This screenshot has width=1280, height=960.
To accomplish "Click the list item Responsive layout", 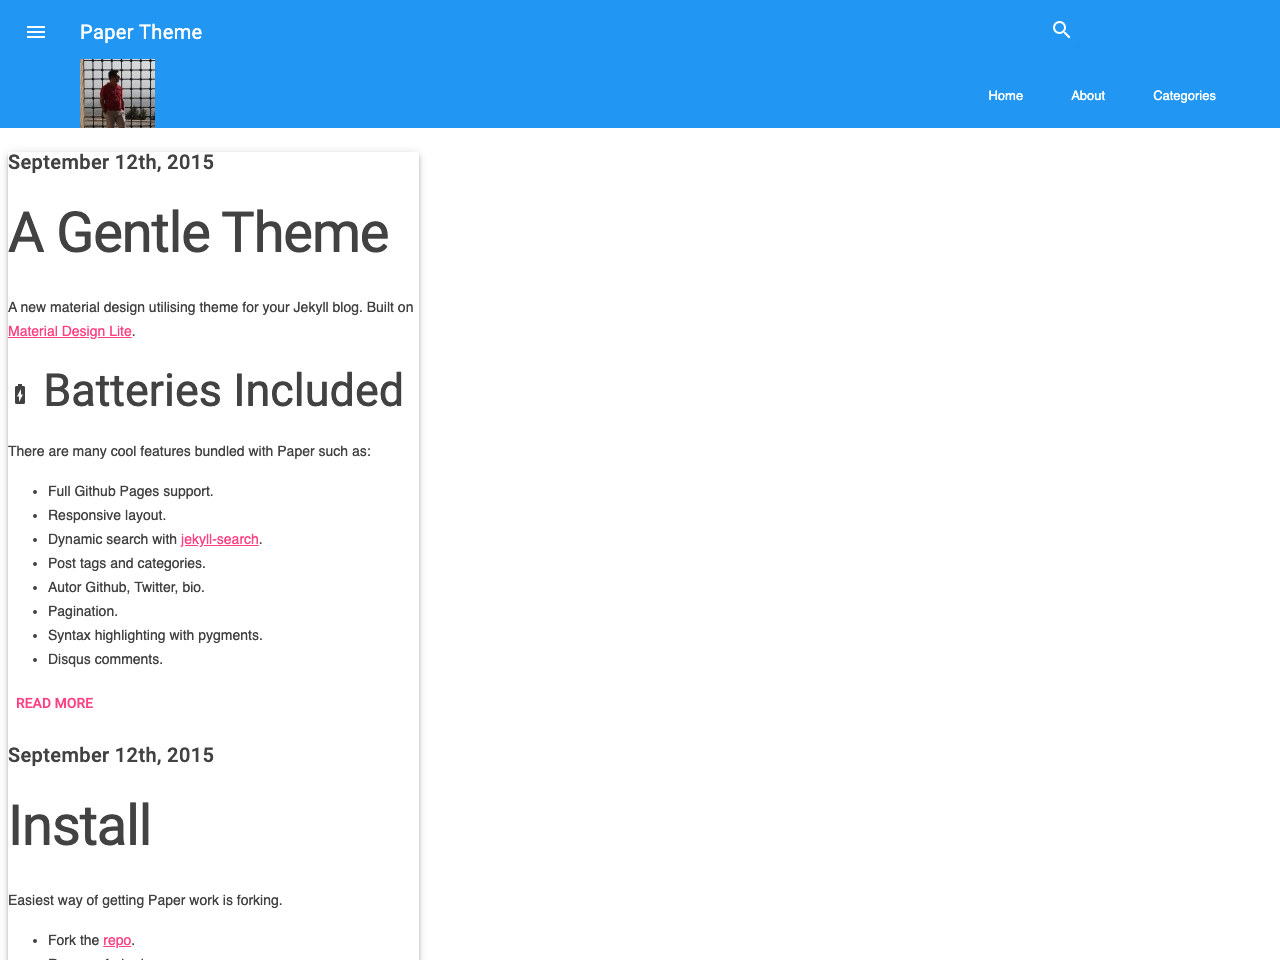I will pyautogui.click(x=107, y=515).
